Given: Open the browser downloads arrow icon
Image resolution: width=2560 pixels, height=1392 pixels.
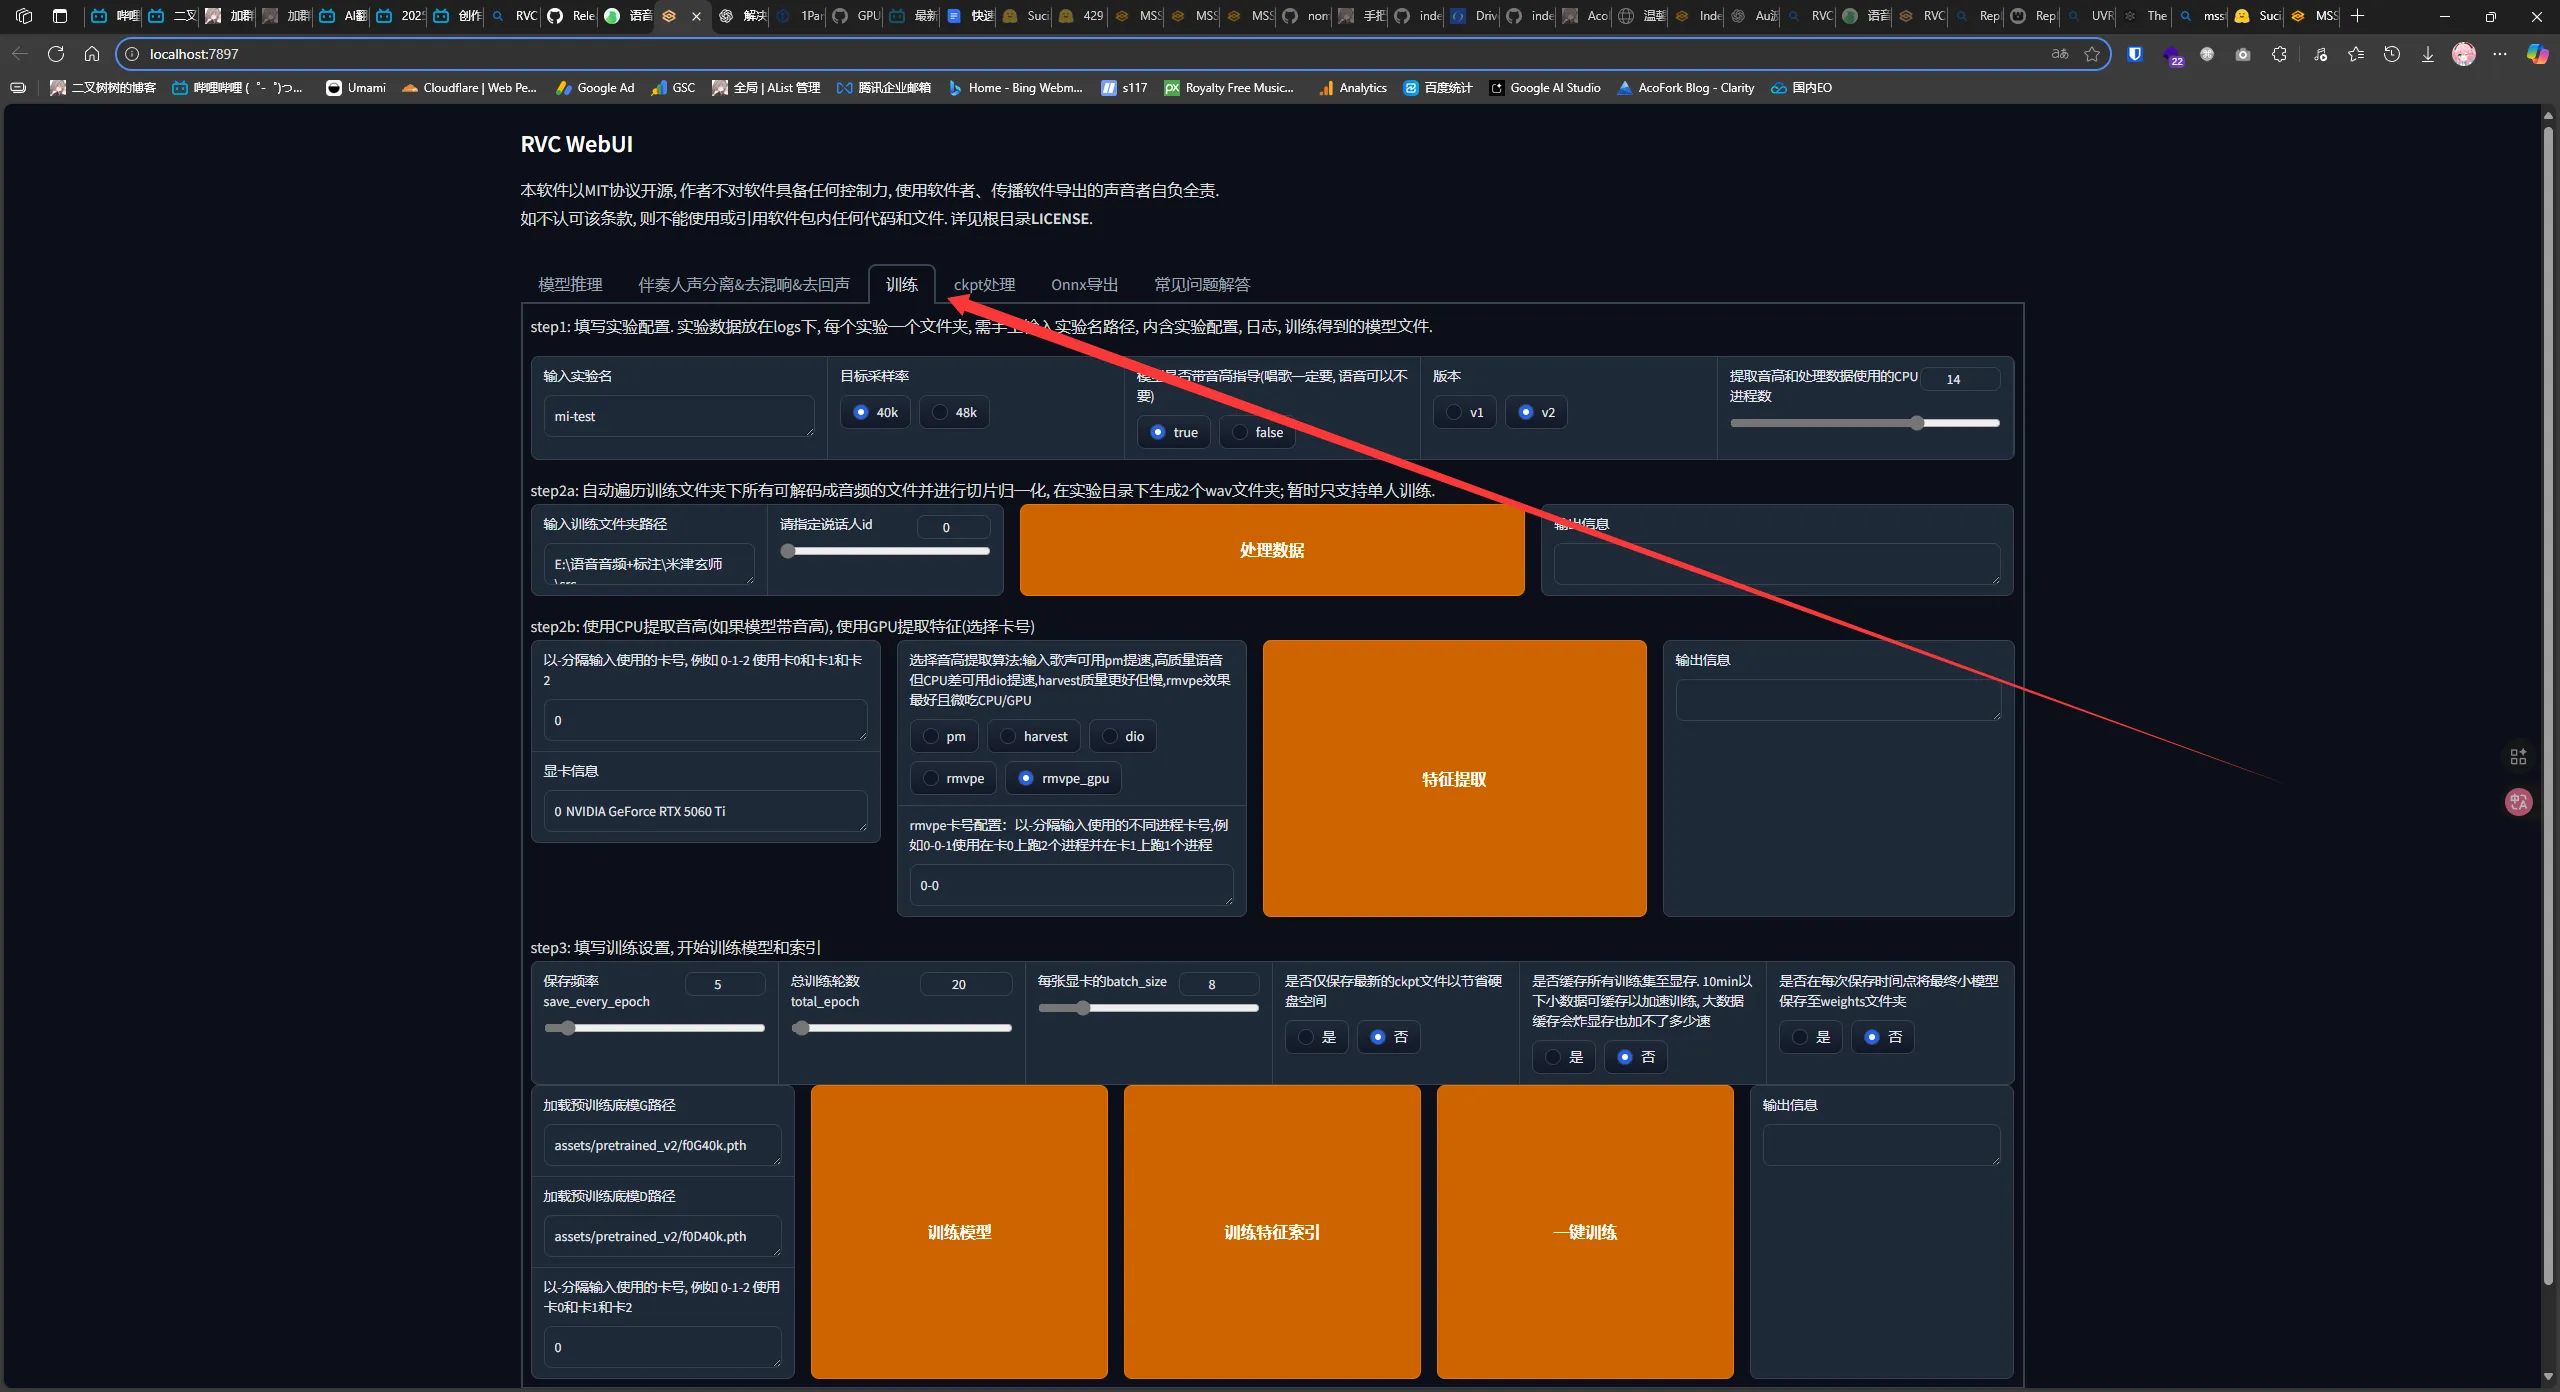Looking at the screenshot, I should pos(2428,54).
